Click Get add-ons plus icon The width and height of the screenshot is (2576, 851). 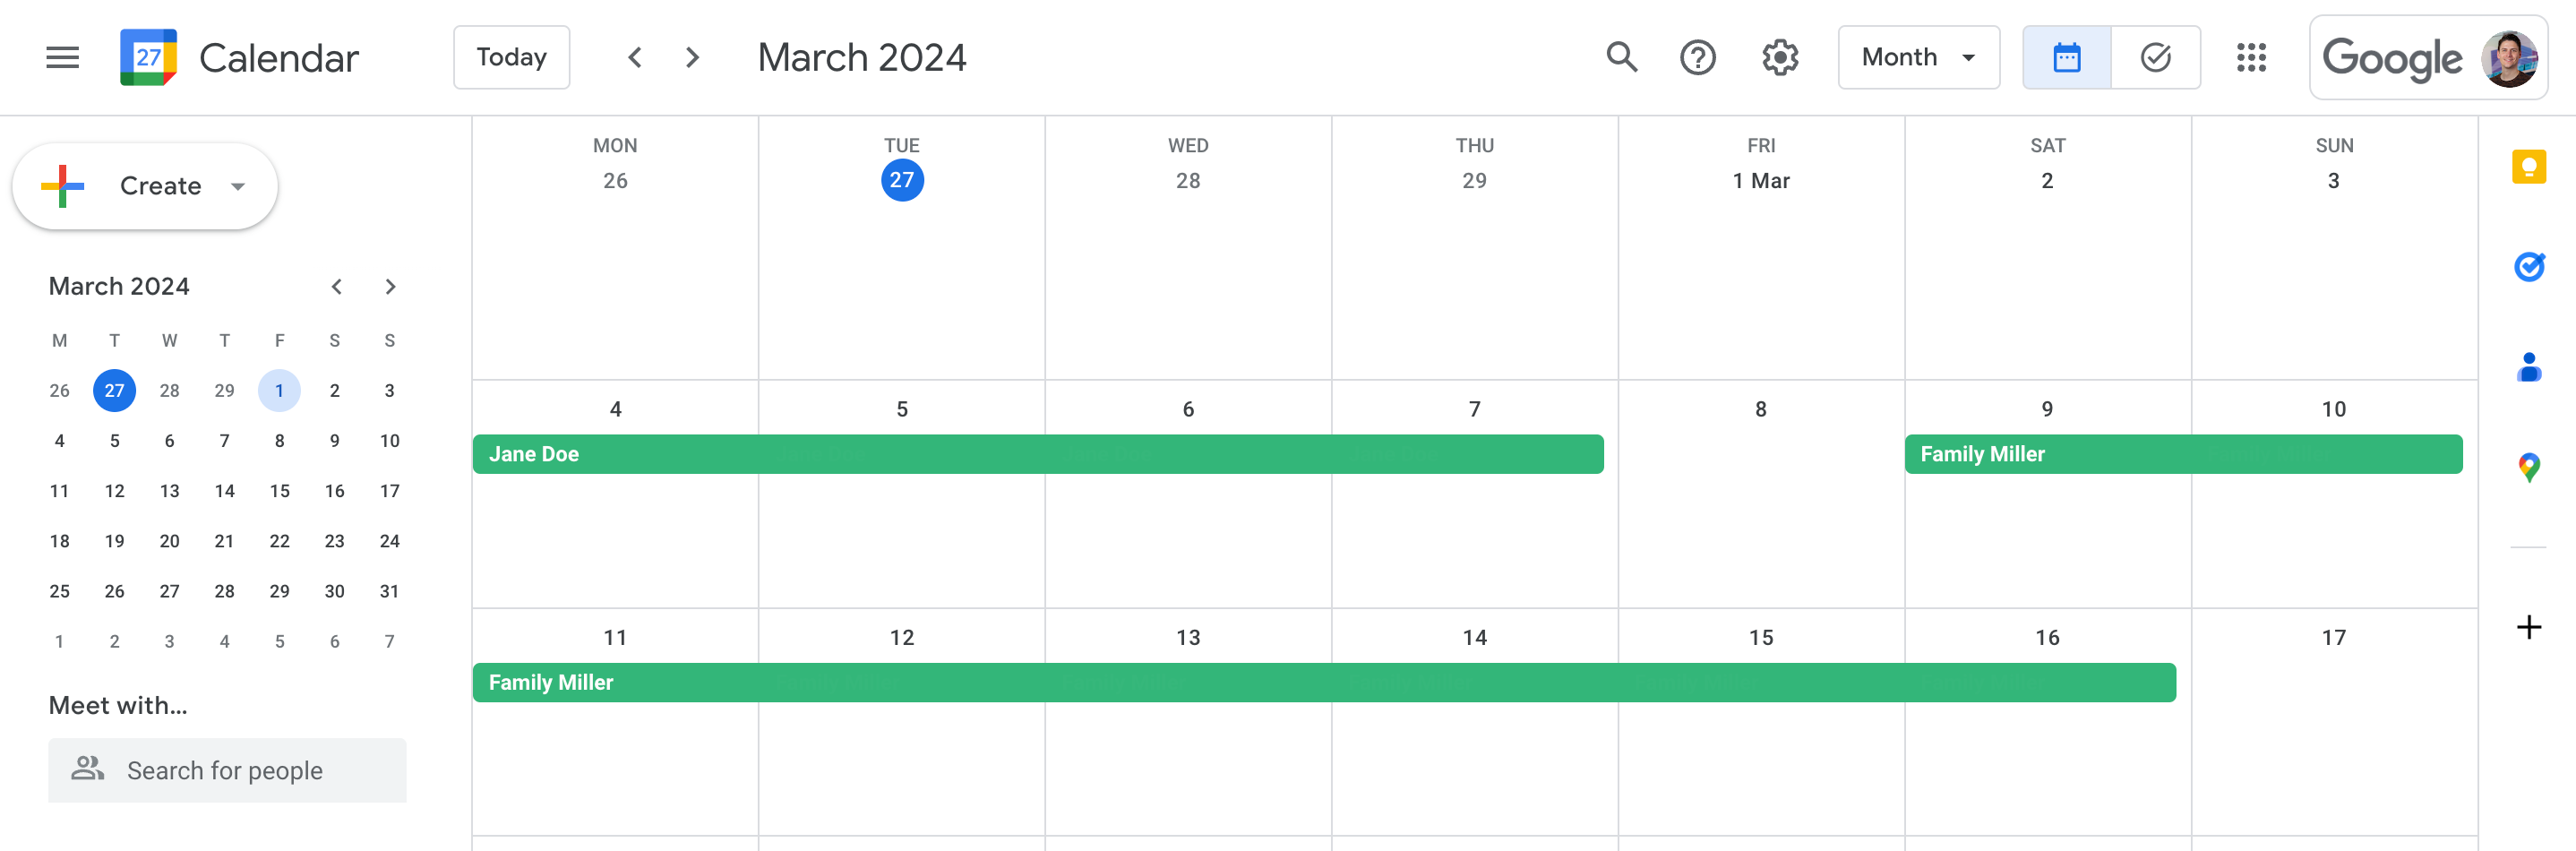pyautogui.click(x=2528, y=627)
